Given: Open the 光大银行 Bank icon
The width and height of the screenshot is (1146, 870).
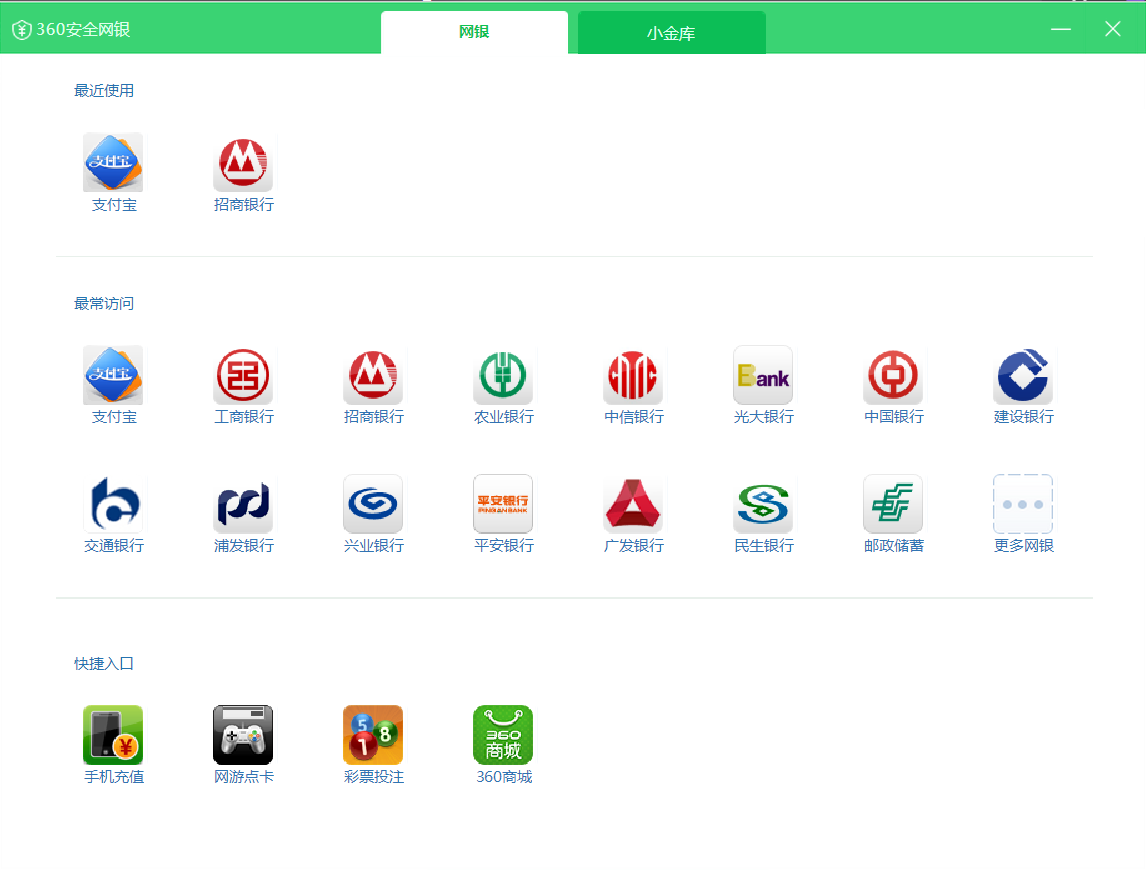Looking at the screenshot, I should [764, 375].
